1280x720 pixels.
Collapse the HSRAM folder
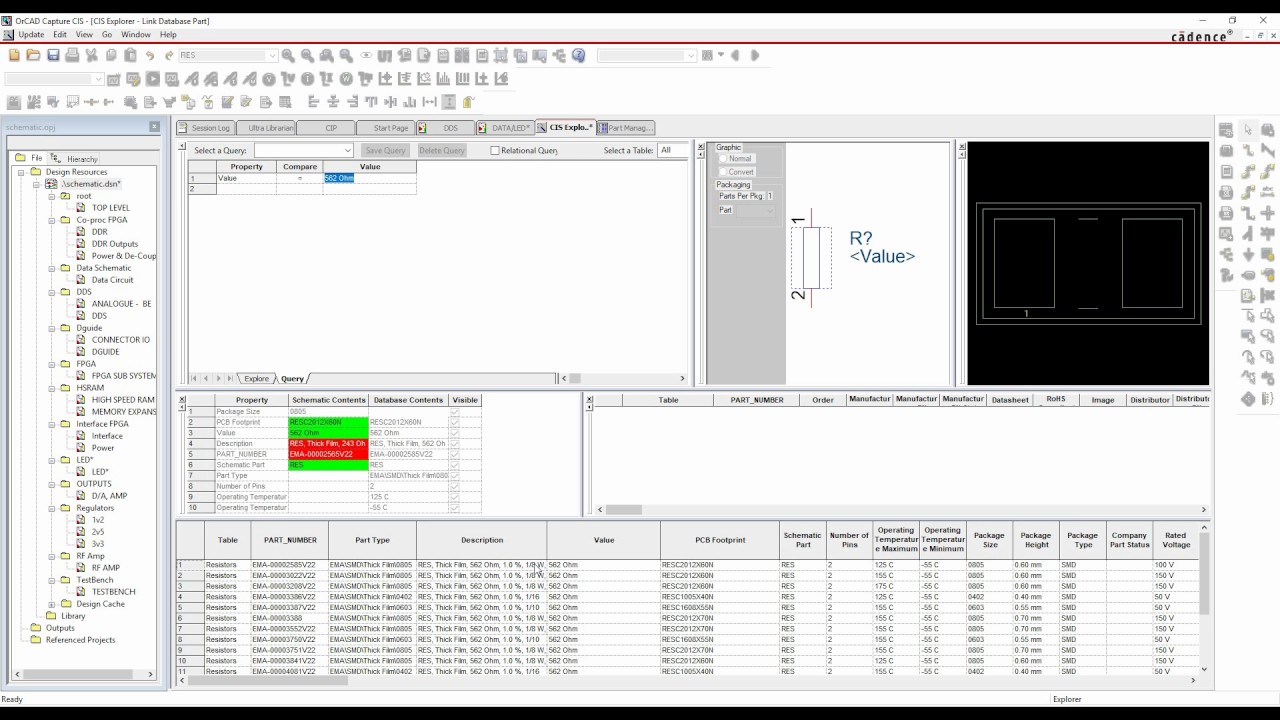pos(53,388)
